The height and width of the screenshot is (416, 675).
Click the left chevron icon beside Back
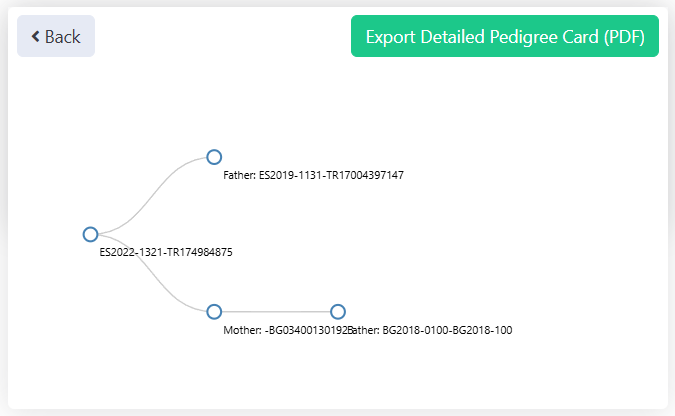coord(36,37)
